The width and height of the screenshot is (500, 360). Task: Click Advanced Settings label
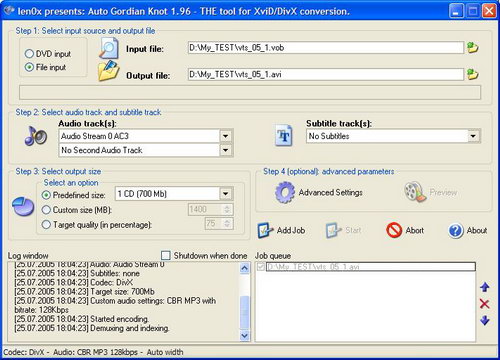[330, 192]
